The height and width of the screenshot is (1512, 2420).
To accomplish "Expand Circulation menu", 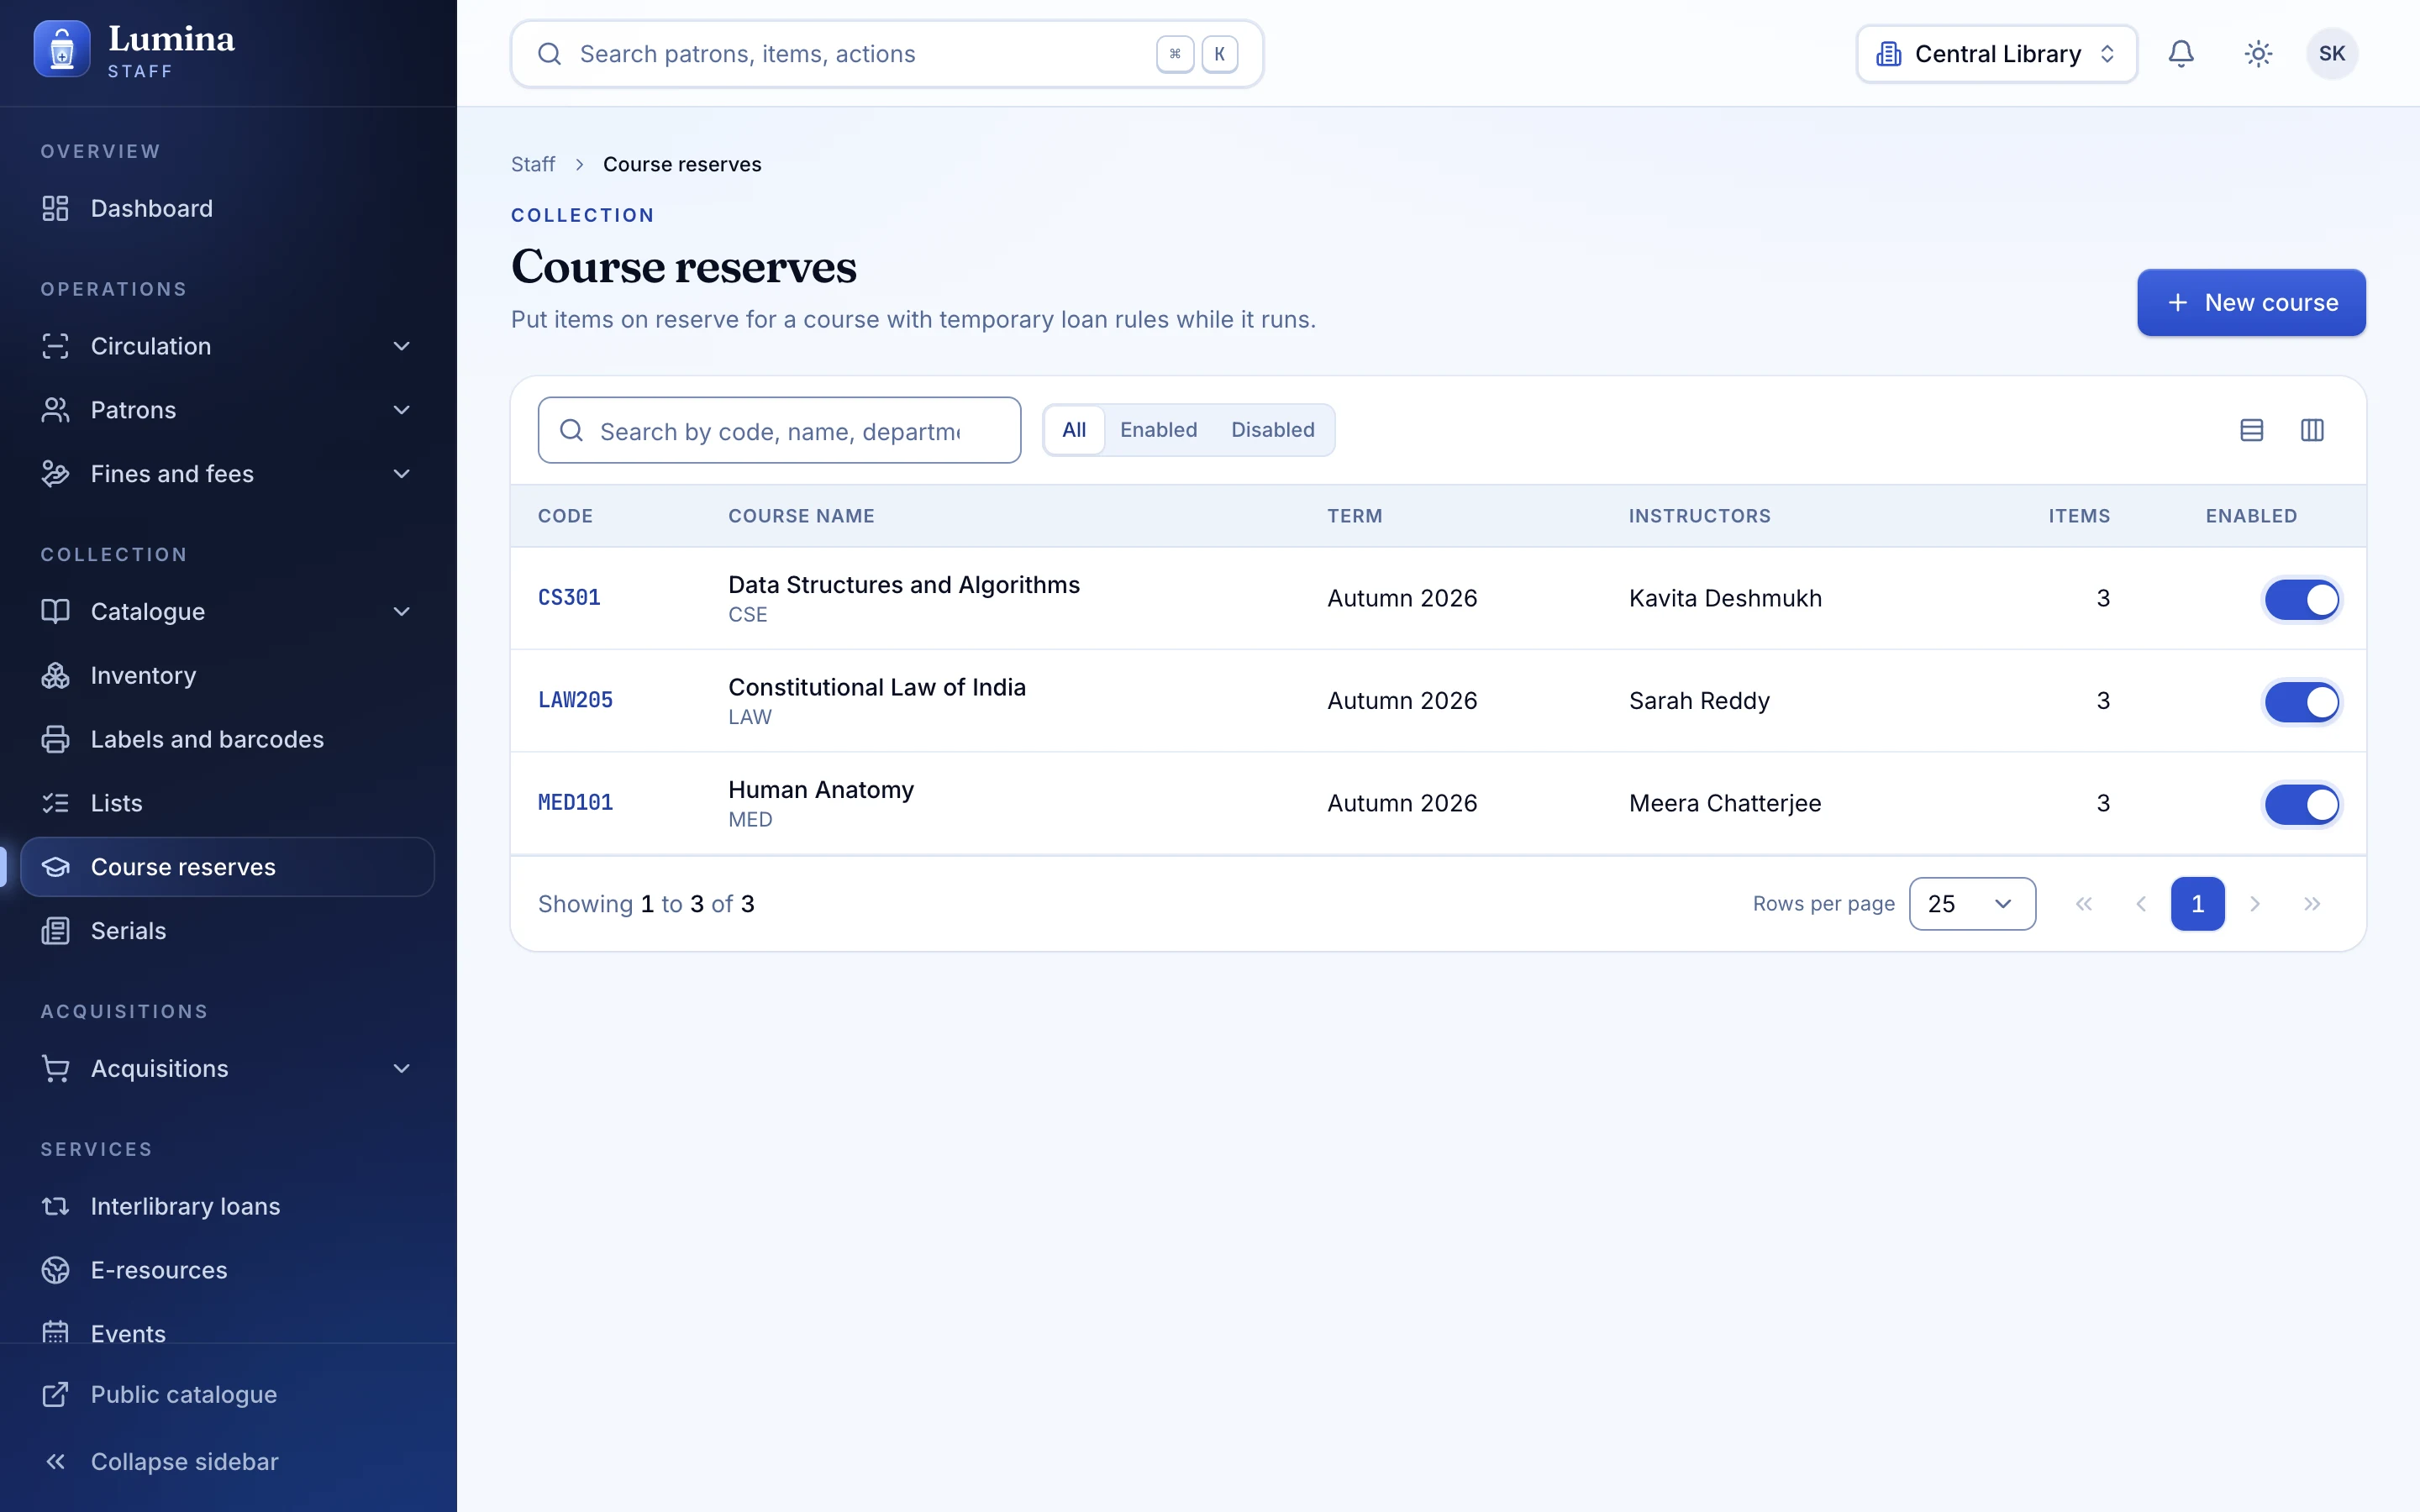I will 227,346.
